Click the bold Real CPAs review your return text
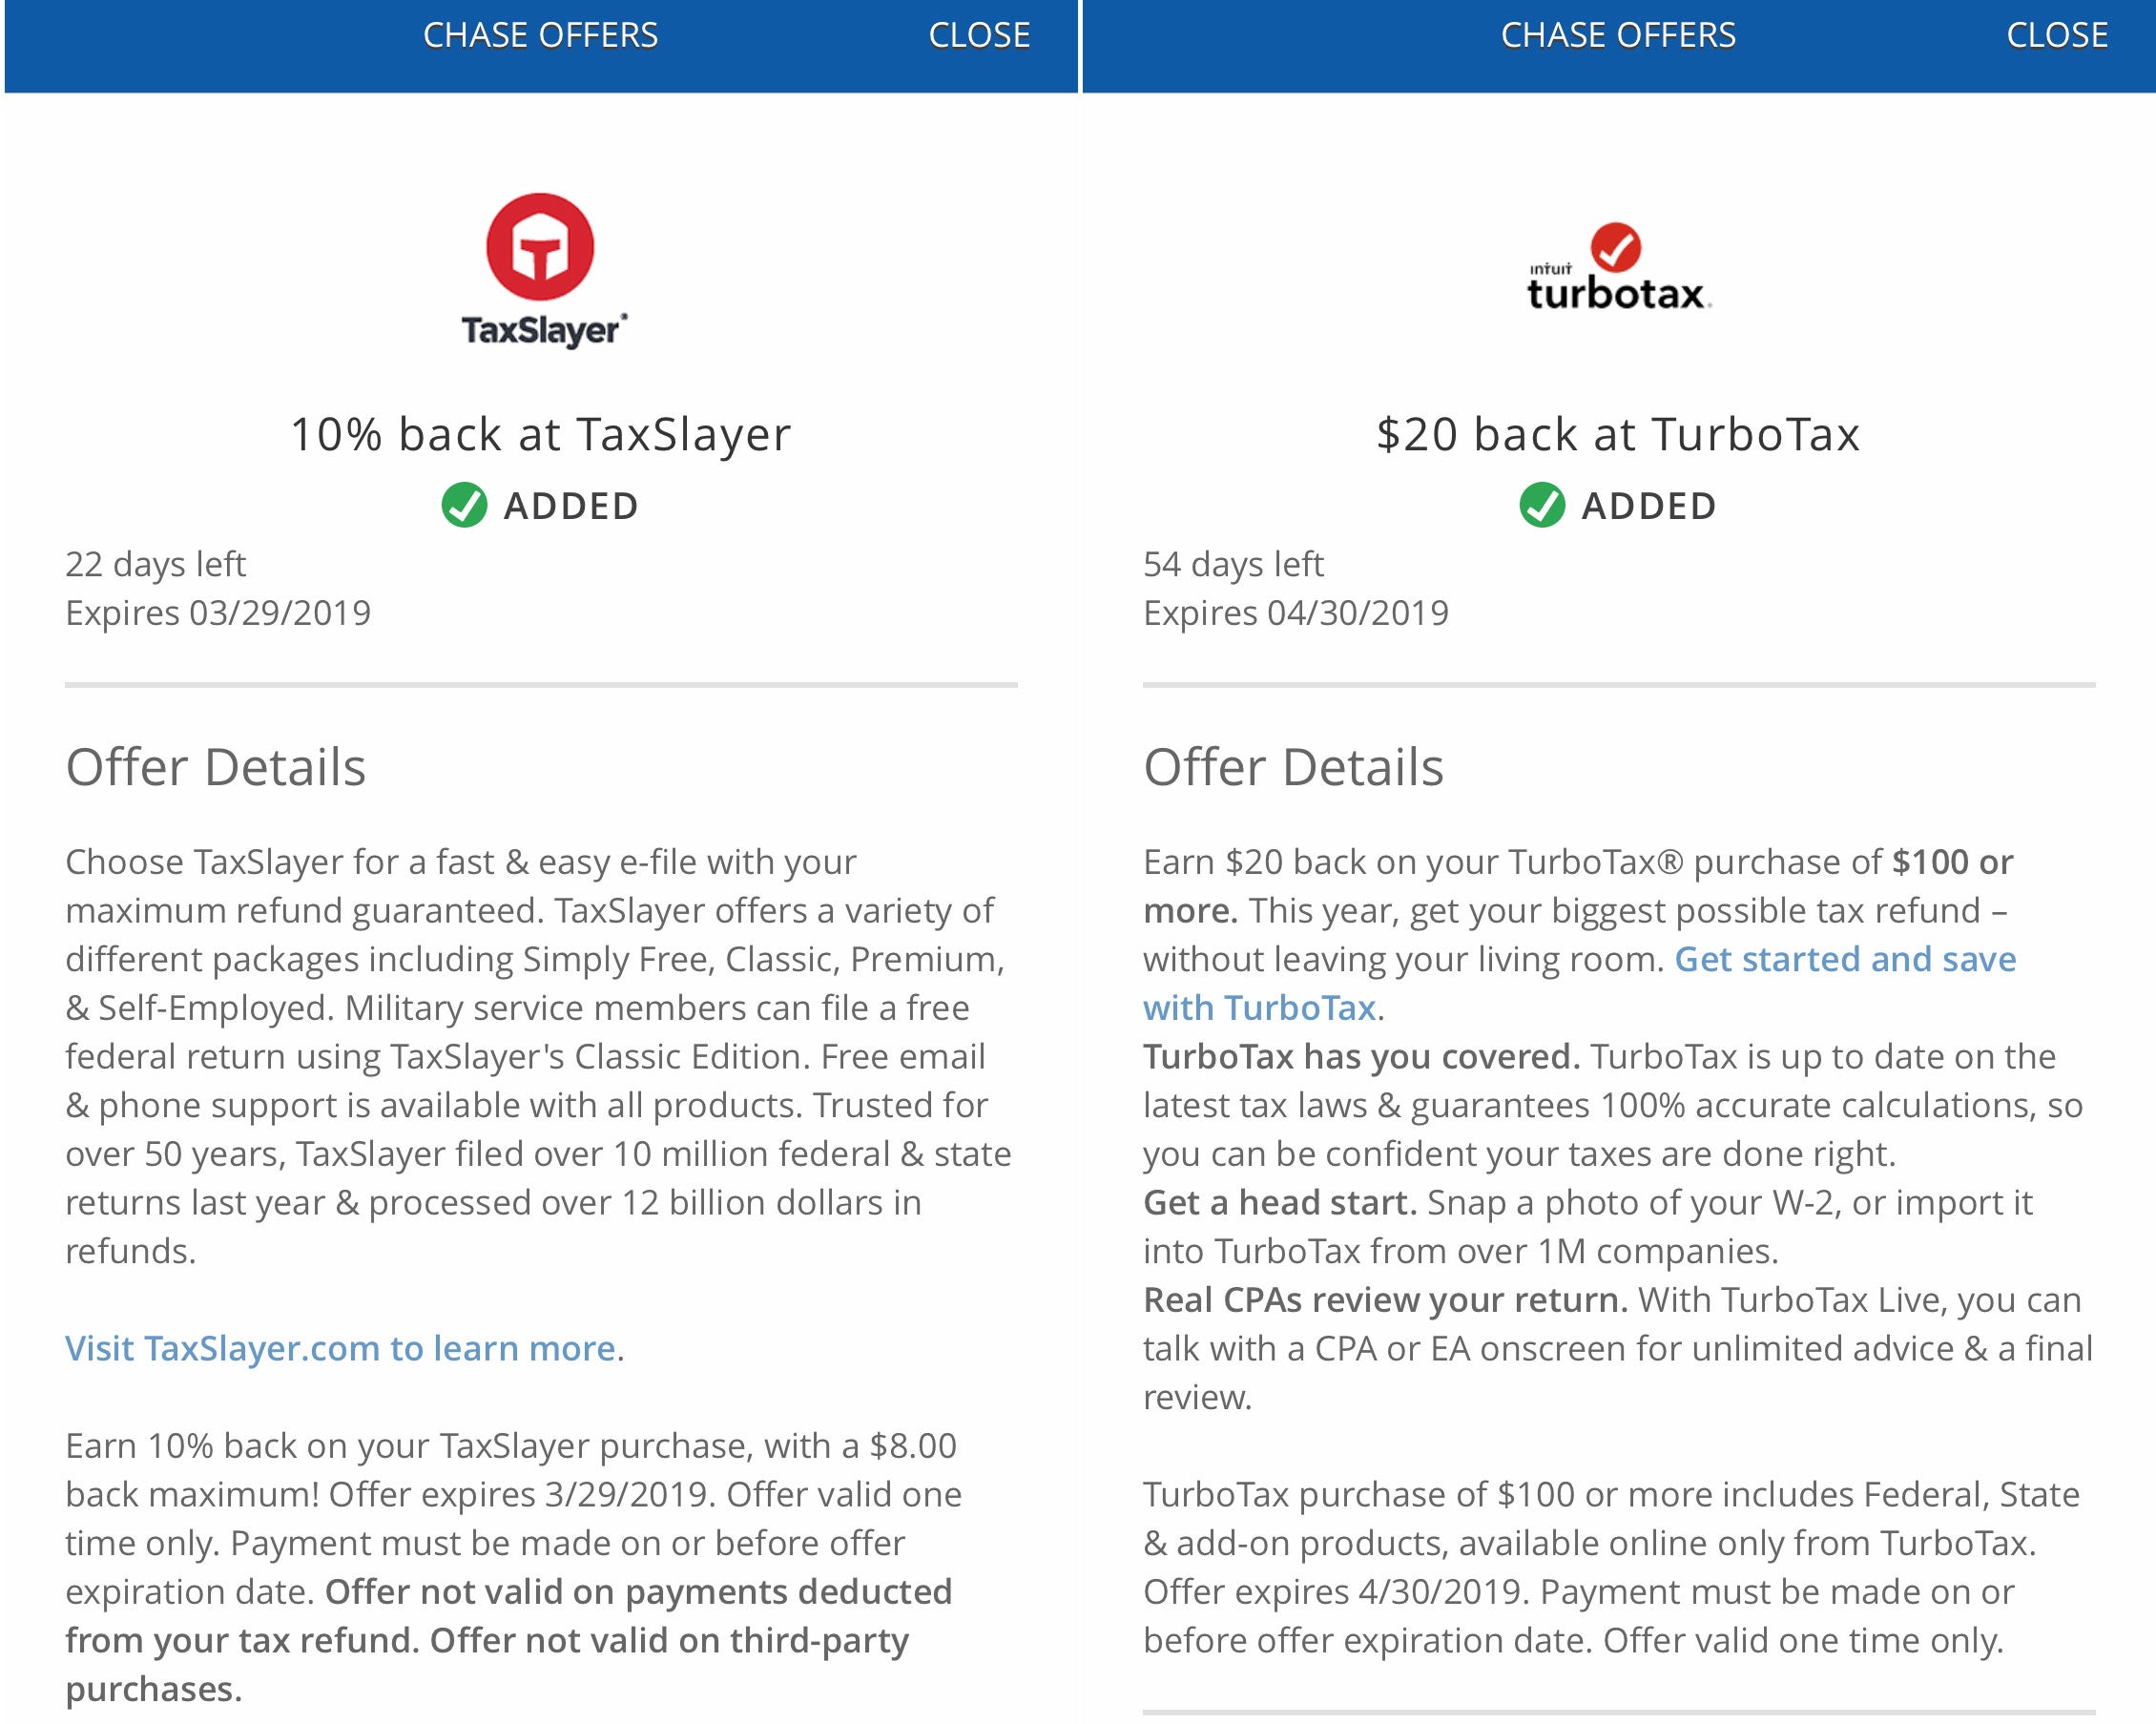The height and width of the screenshot is (1724, 2156). coord(1386,1300)
